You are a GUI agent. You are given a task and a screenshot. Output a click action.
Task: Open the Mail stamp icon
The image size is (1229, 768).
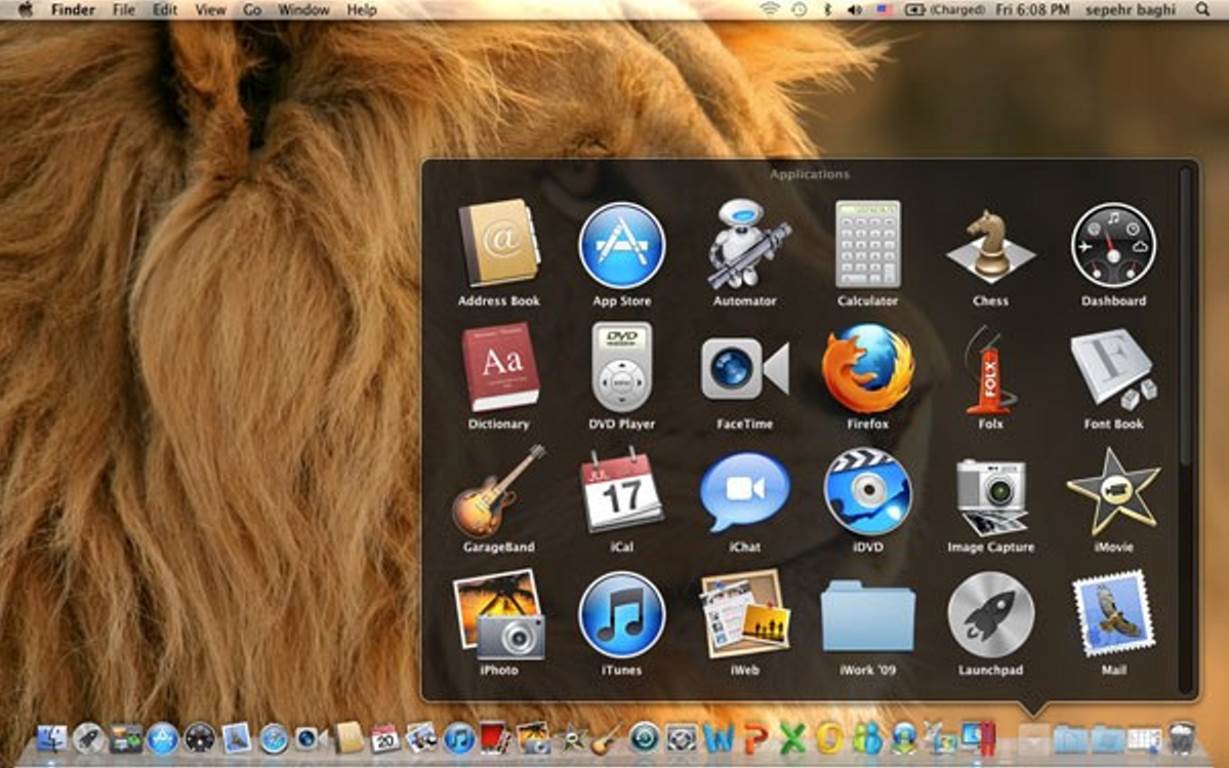(x=1113, y=615)
